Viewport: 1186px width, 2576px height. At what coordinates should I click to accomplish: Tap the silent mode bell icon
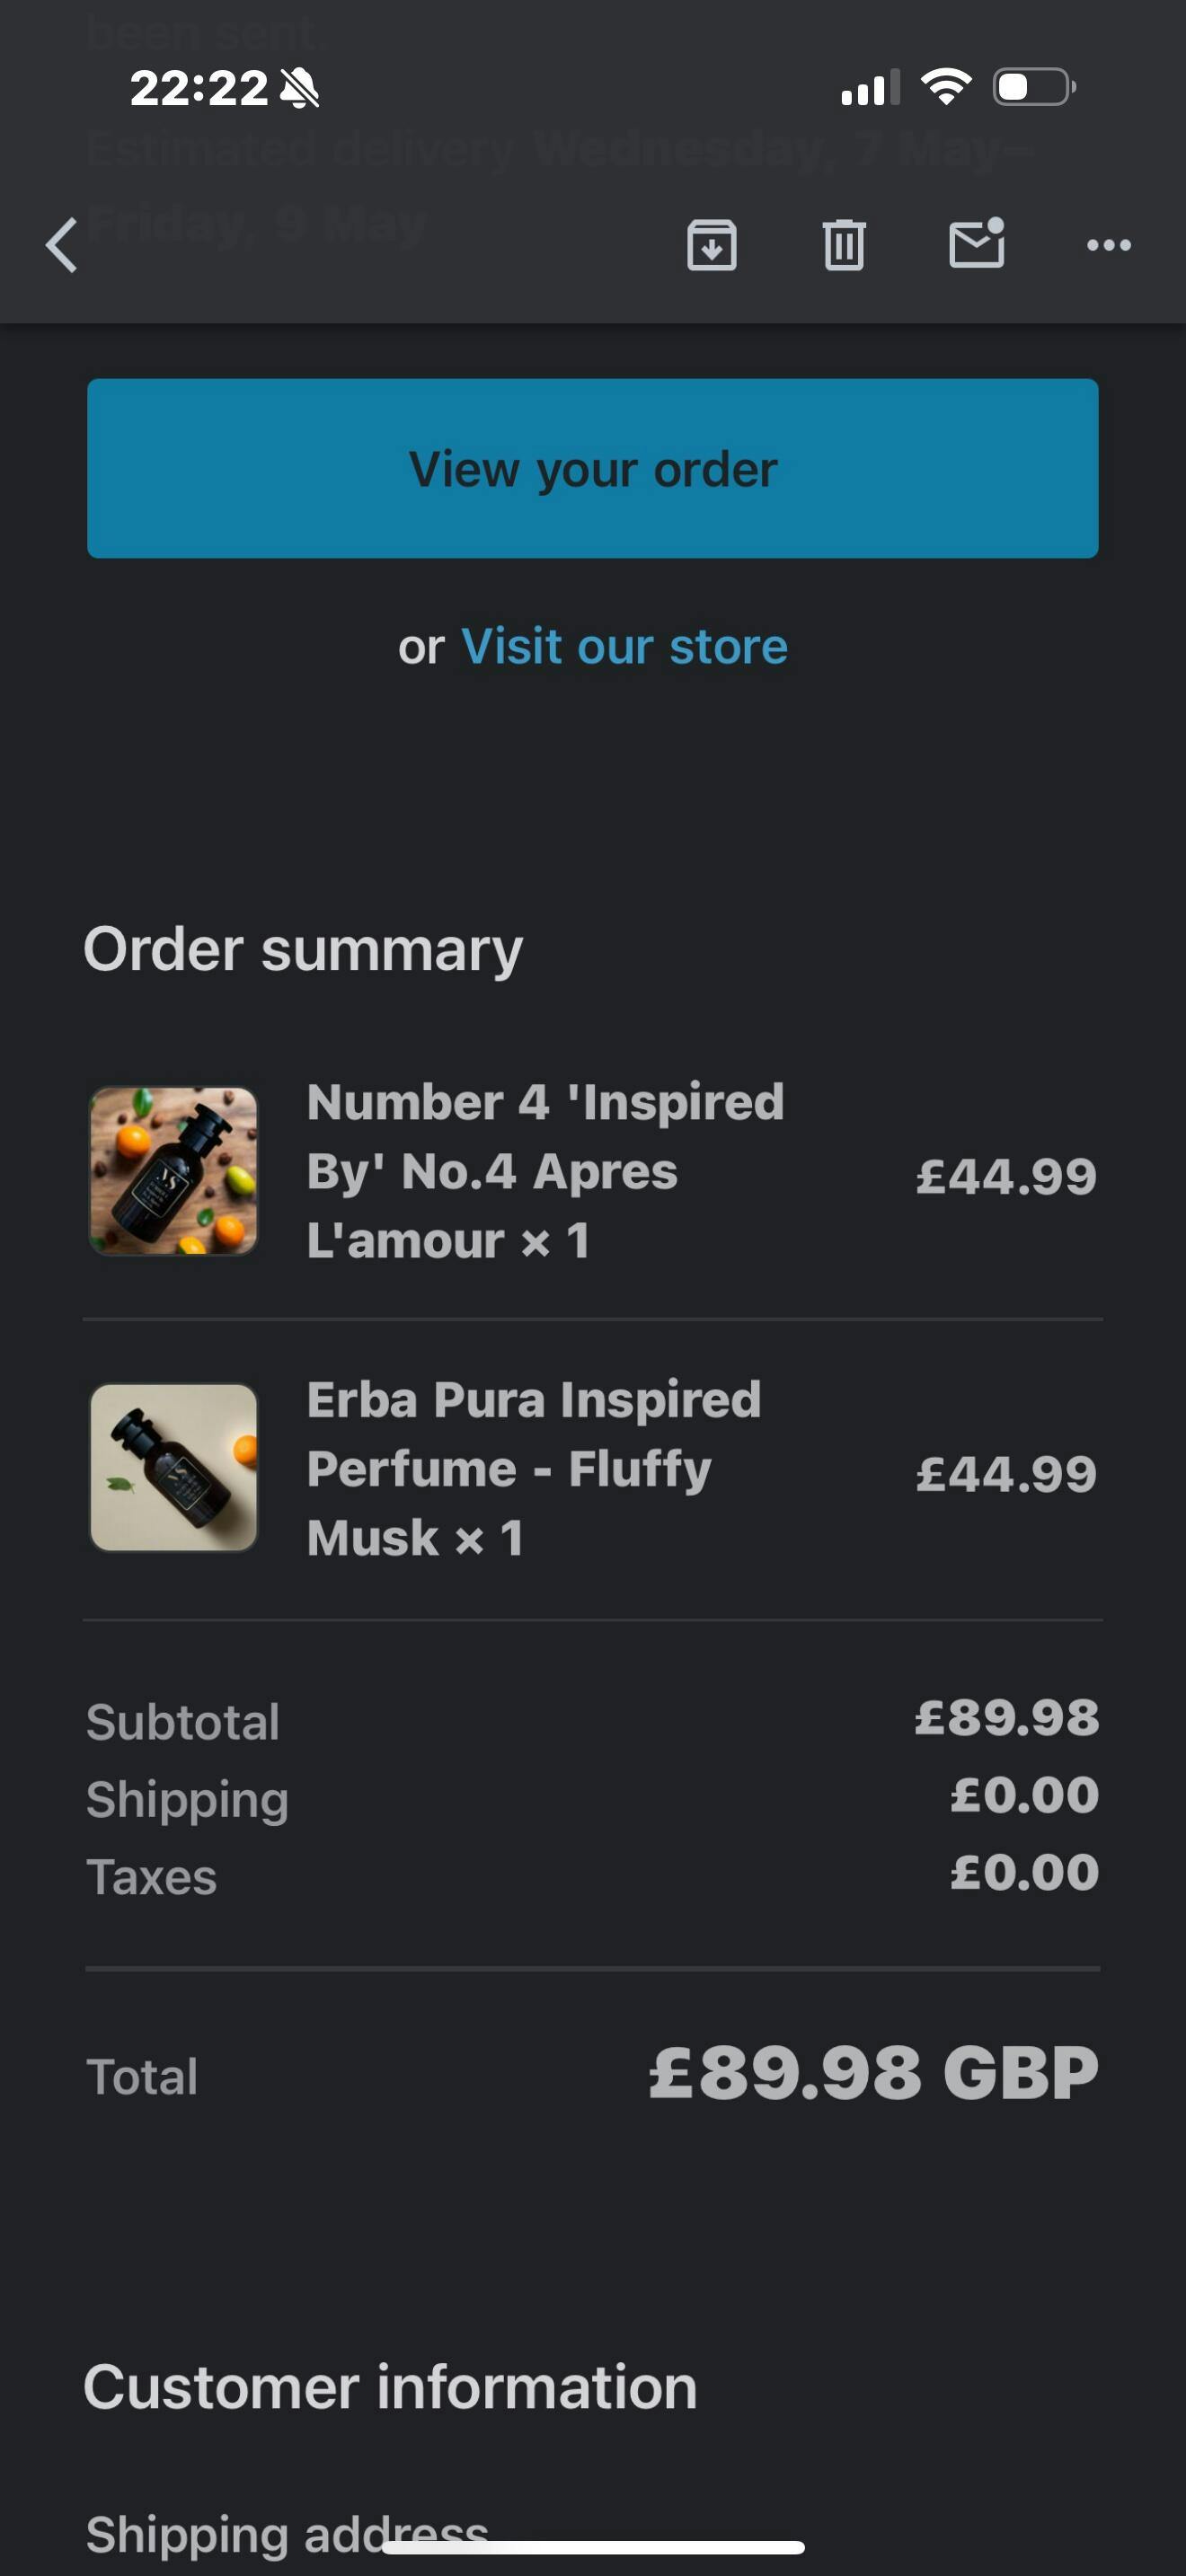(299, 88)
